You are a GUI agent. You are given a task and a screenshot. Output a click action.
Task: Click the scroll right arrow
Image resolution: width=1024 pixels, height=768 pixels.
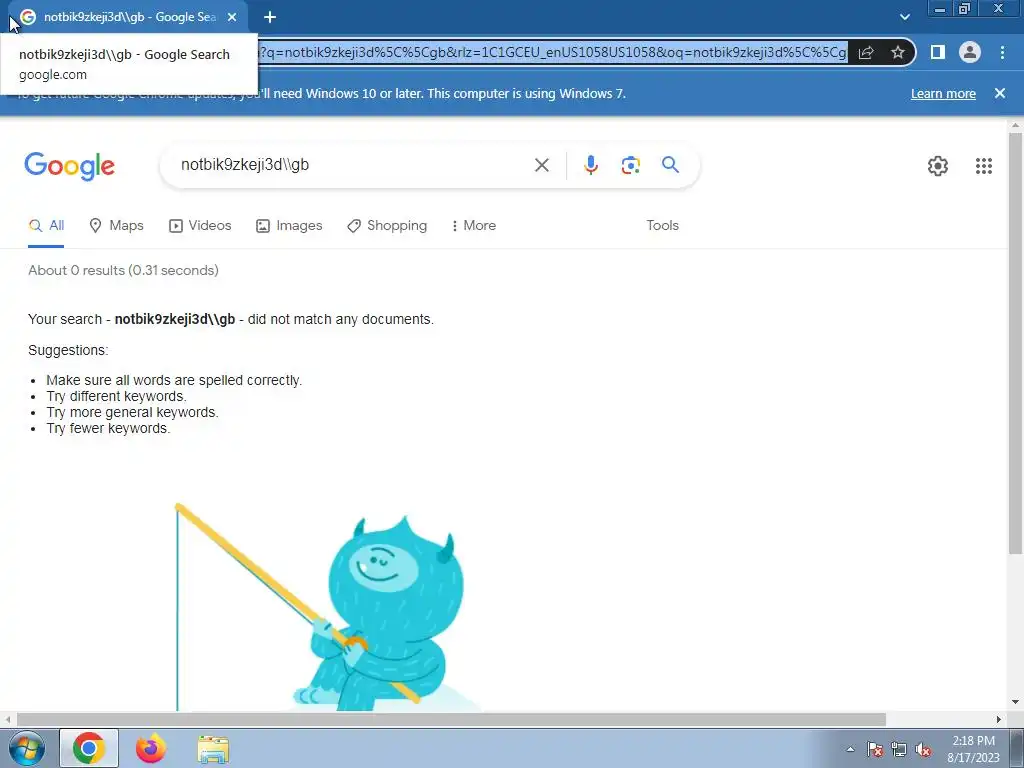click(998, 719)
